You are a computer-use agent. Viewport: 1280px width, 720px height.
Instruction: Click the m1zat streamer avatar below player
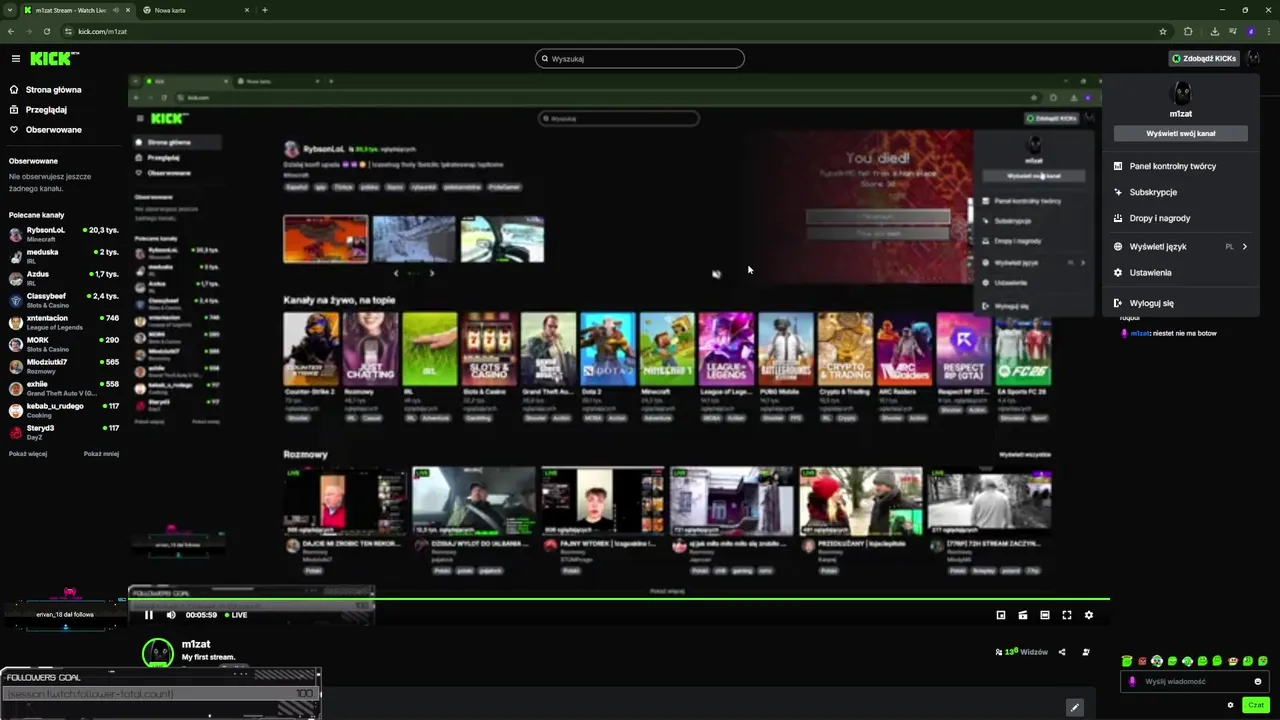tap(158, 653)
